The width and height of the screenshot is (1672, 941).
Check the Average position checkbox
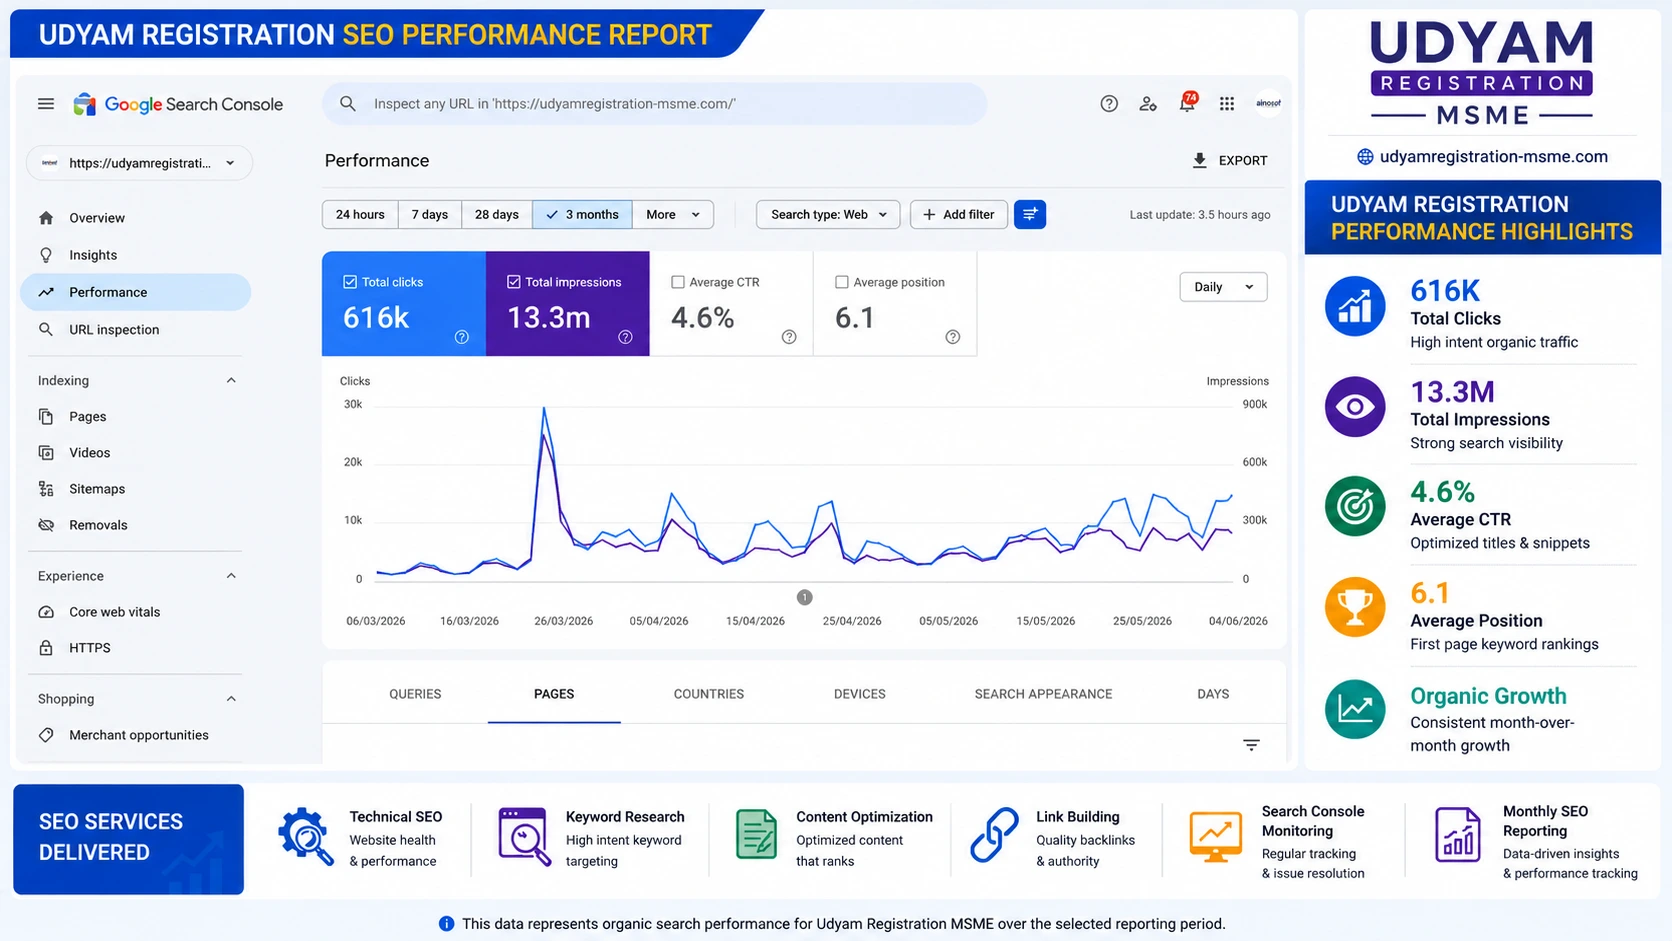842,282
